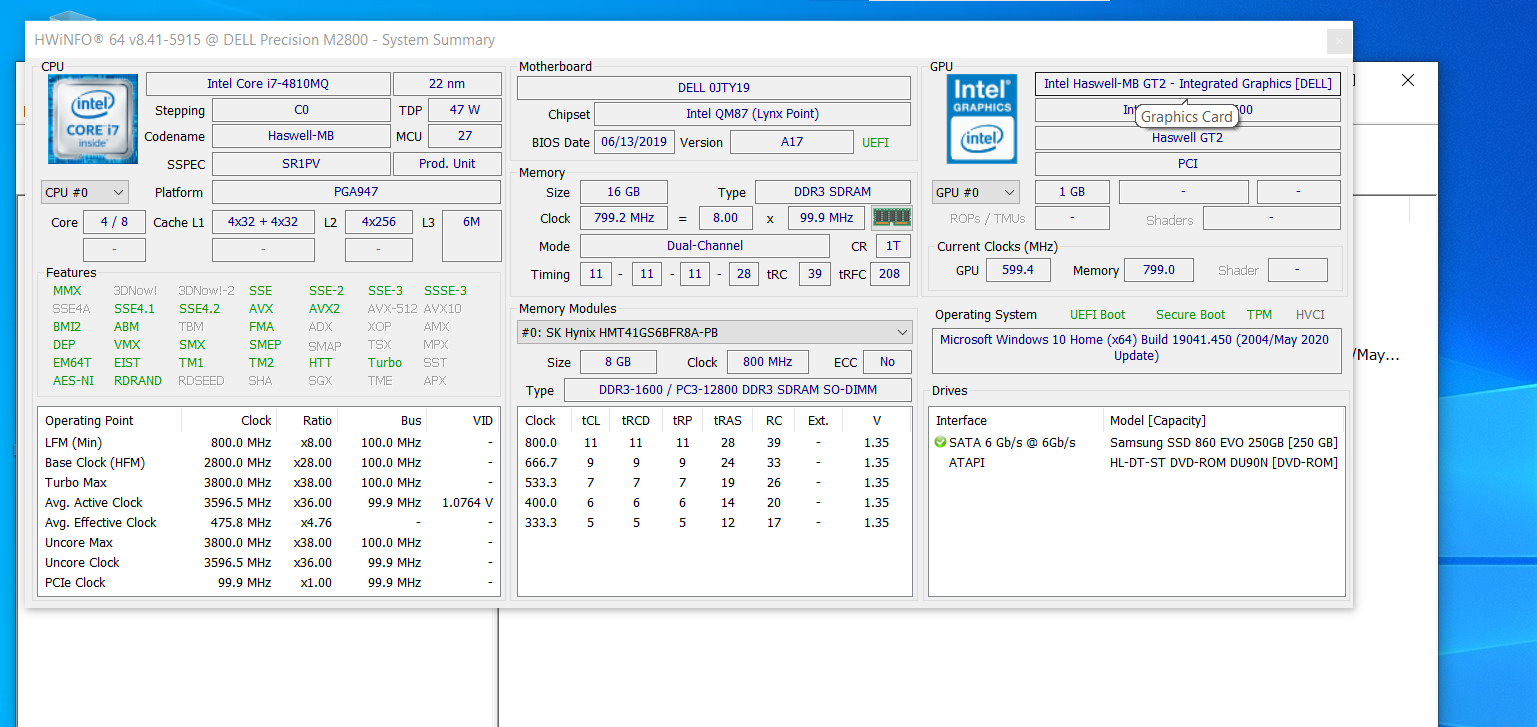This screenshot has height=727, width=1537.
Task: Select the Cache L1 value 4x32 + 4x32
Action: pyautogui.click(x=263, y=222)
